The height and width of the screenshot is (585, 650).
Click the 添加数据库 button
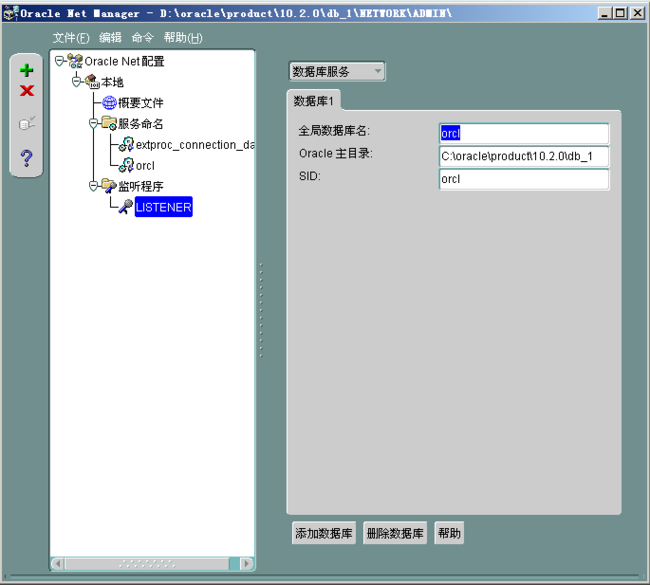(x=324, y=533)
